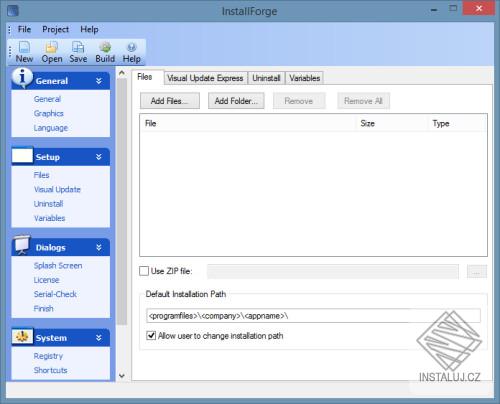
Task: Click the Add Files button
Action: tap(170, 101)
